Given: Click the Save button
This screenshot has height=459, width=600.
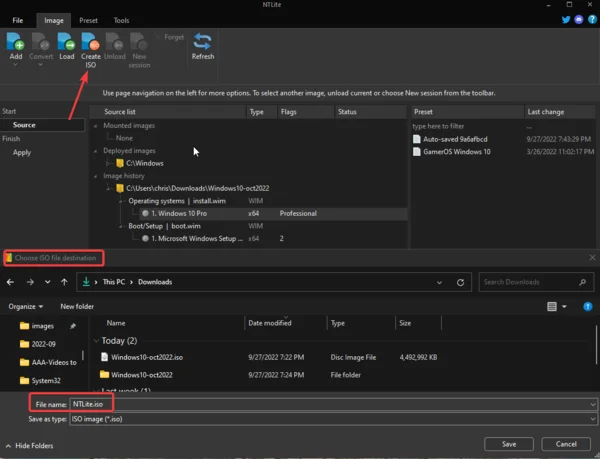Looking at the screenshot, I should 509,444.
